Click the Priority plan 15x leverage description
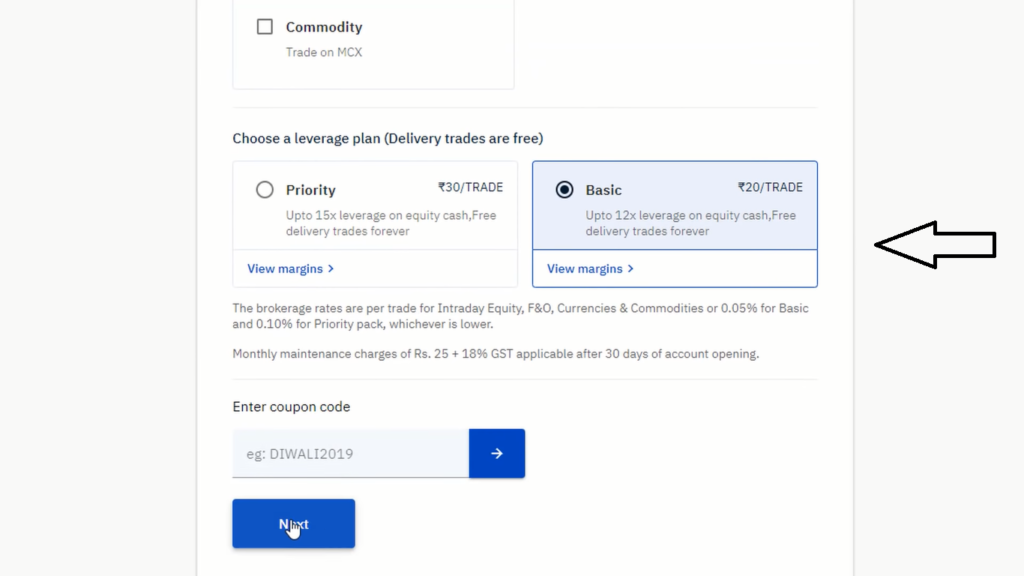Image resolution: width=1024 pixels, height=576 pixels. [391, 223]
